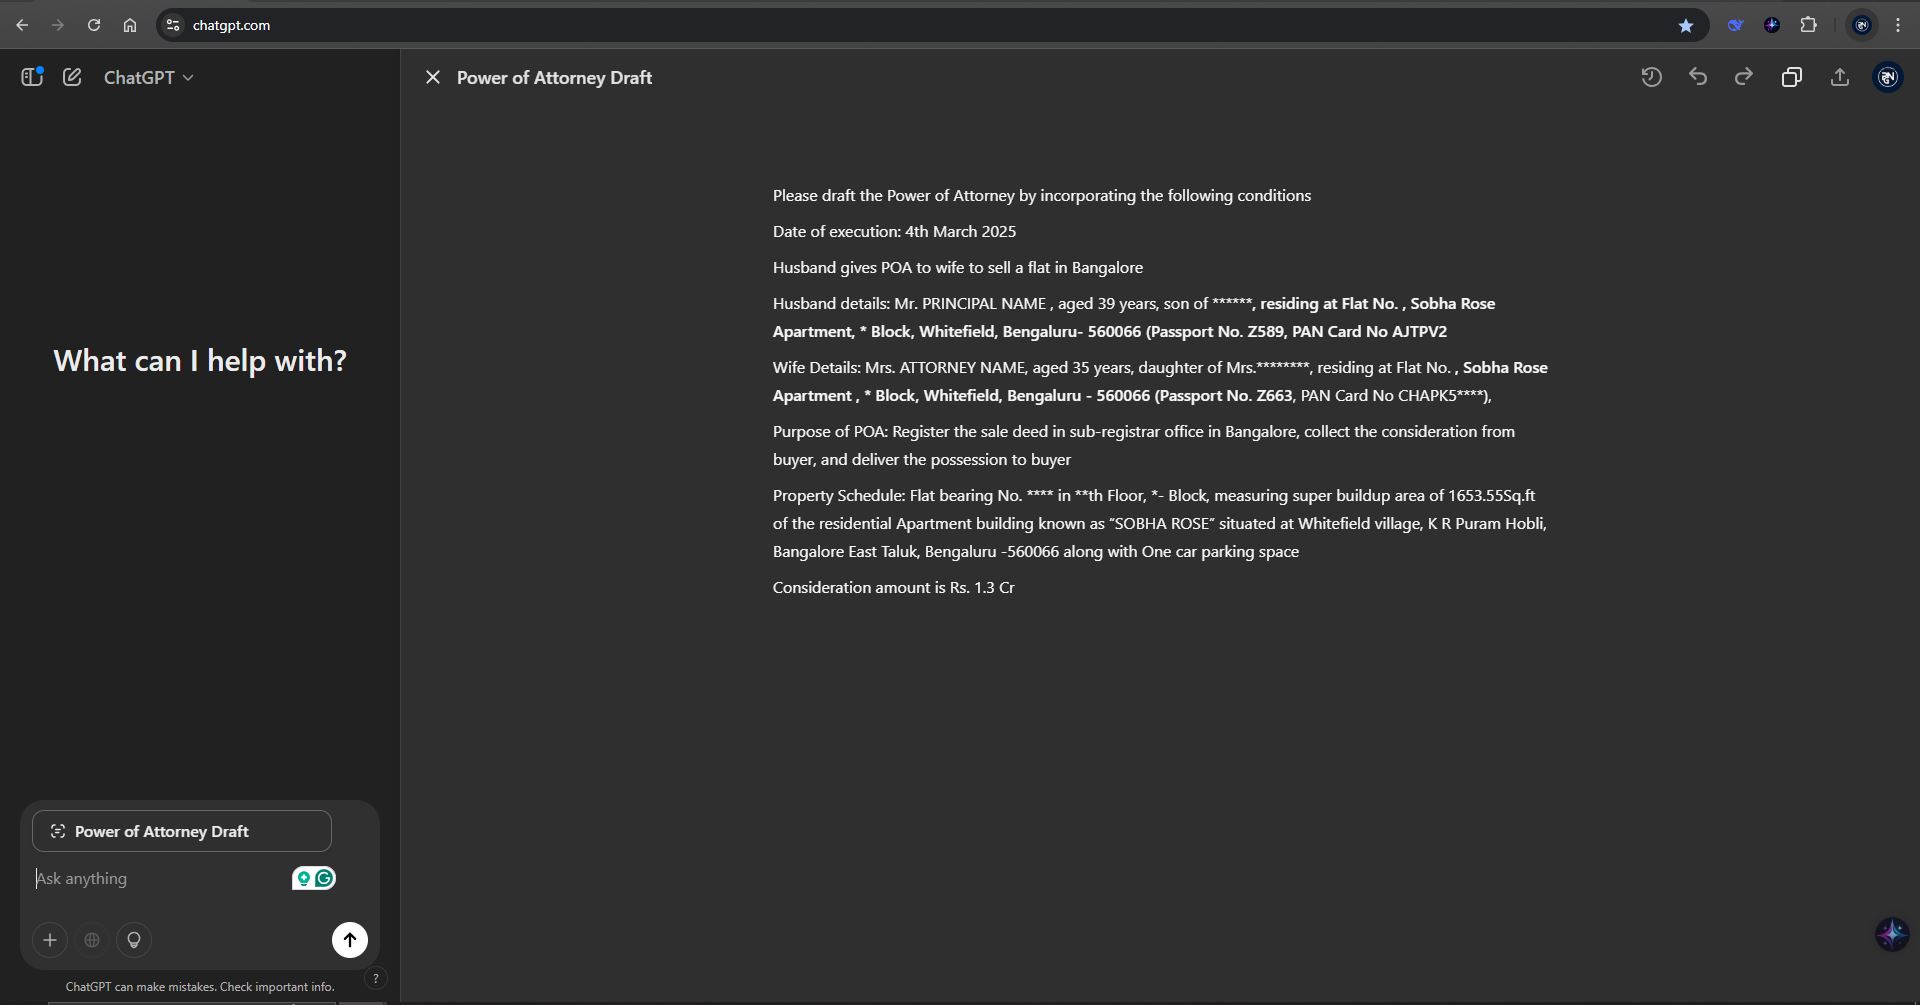
Task: Send the message with arrow button
Action: [350, 940]
